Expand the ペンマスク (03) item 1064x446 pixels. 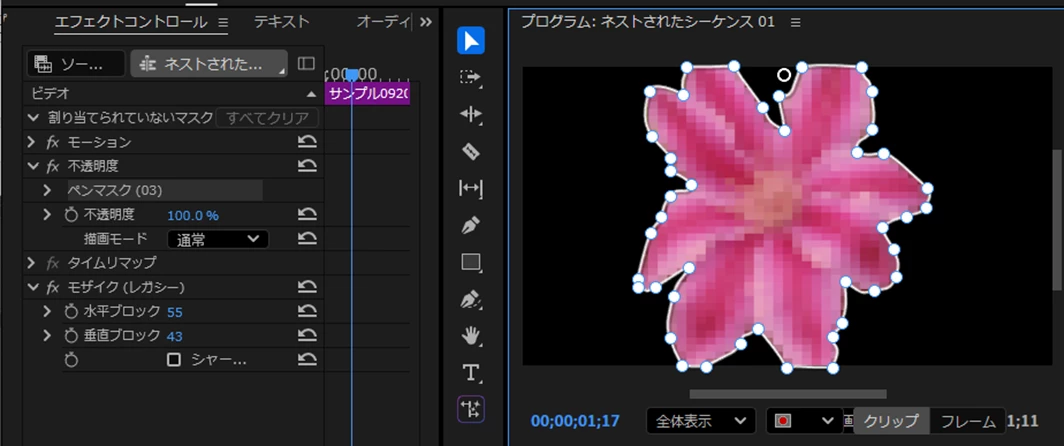[x=48, y=190]
